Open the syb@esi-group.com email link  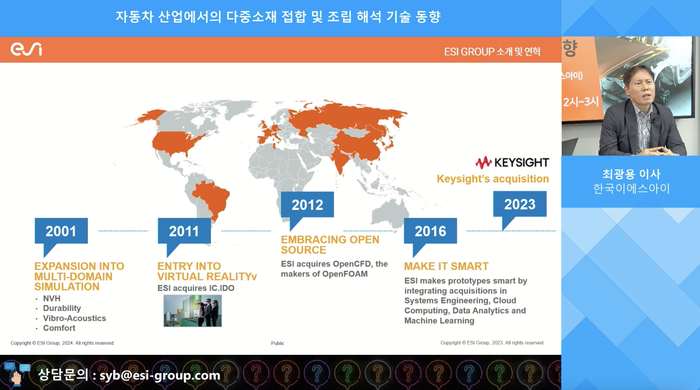pyautogui.click(x=160, y=375)
